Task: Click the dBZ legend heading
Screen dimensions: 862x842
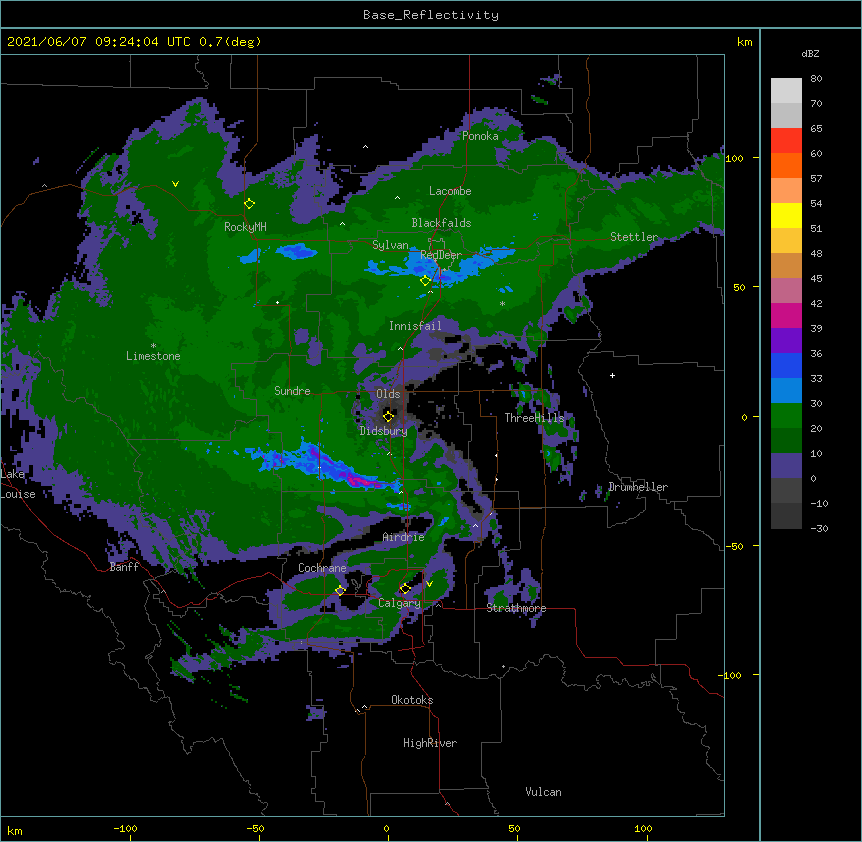Action: tap(810, 53)
